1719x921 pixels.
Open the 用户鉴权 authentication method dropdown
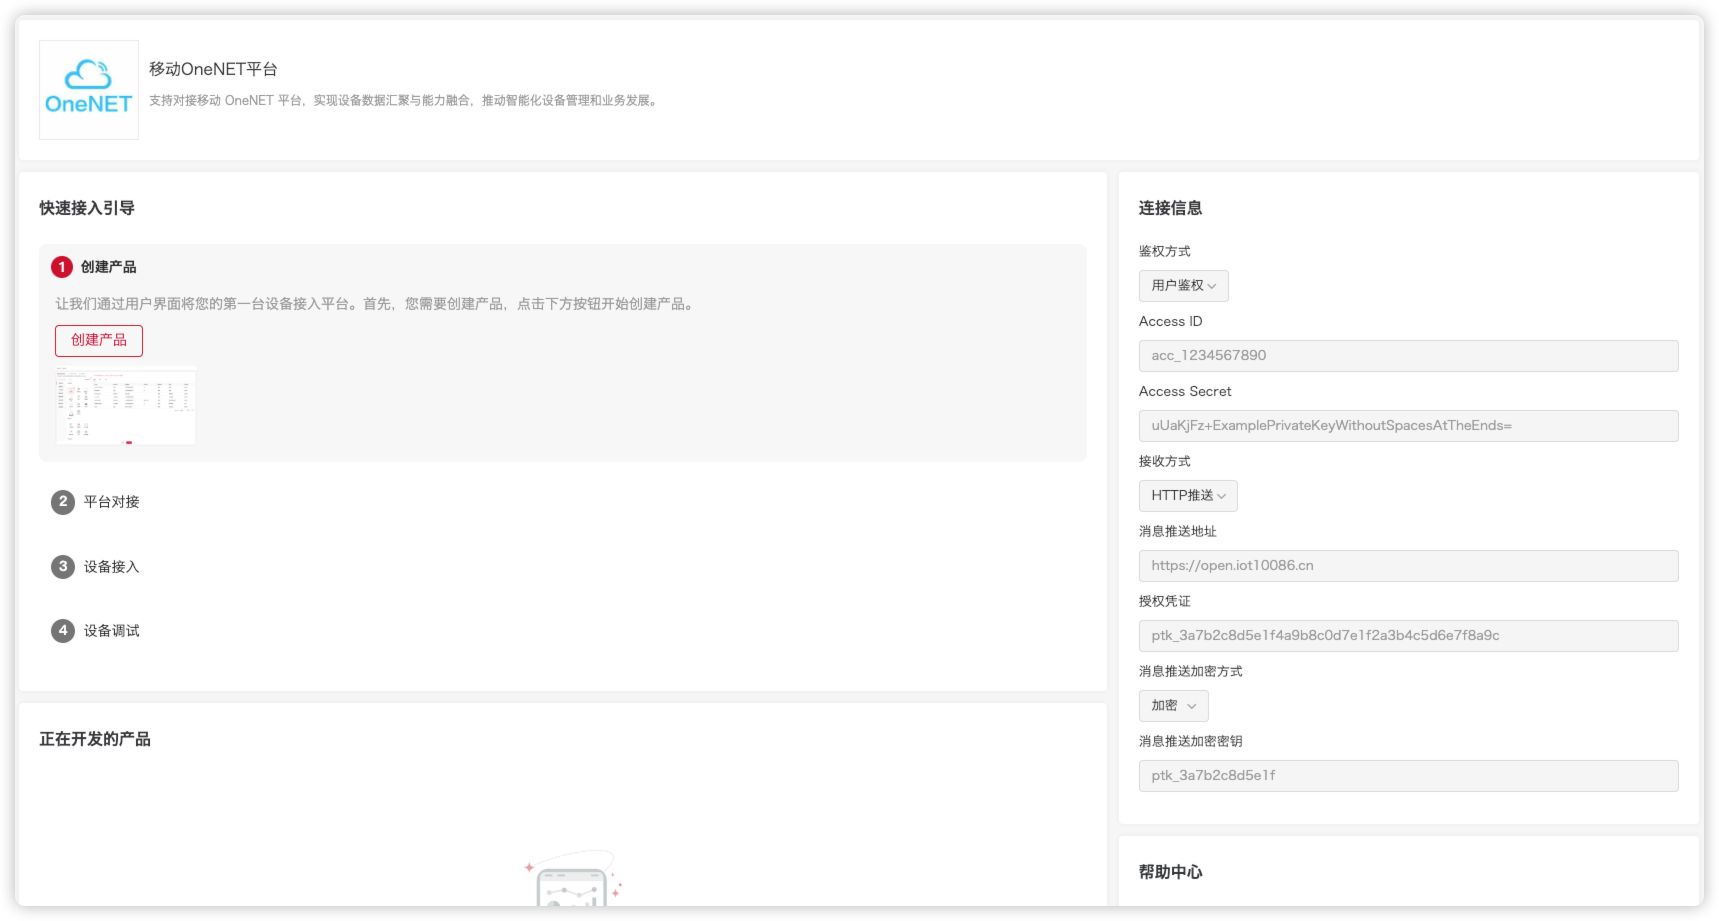(1183, 286)
